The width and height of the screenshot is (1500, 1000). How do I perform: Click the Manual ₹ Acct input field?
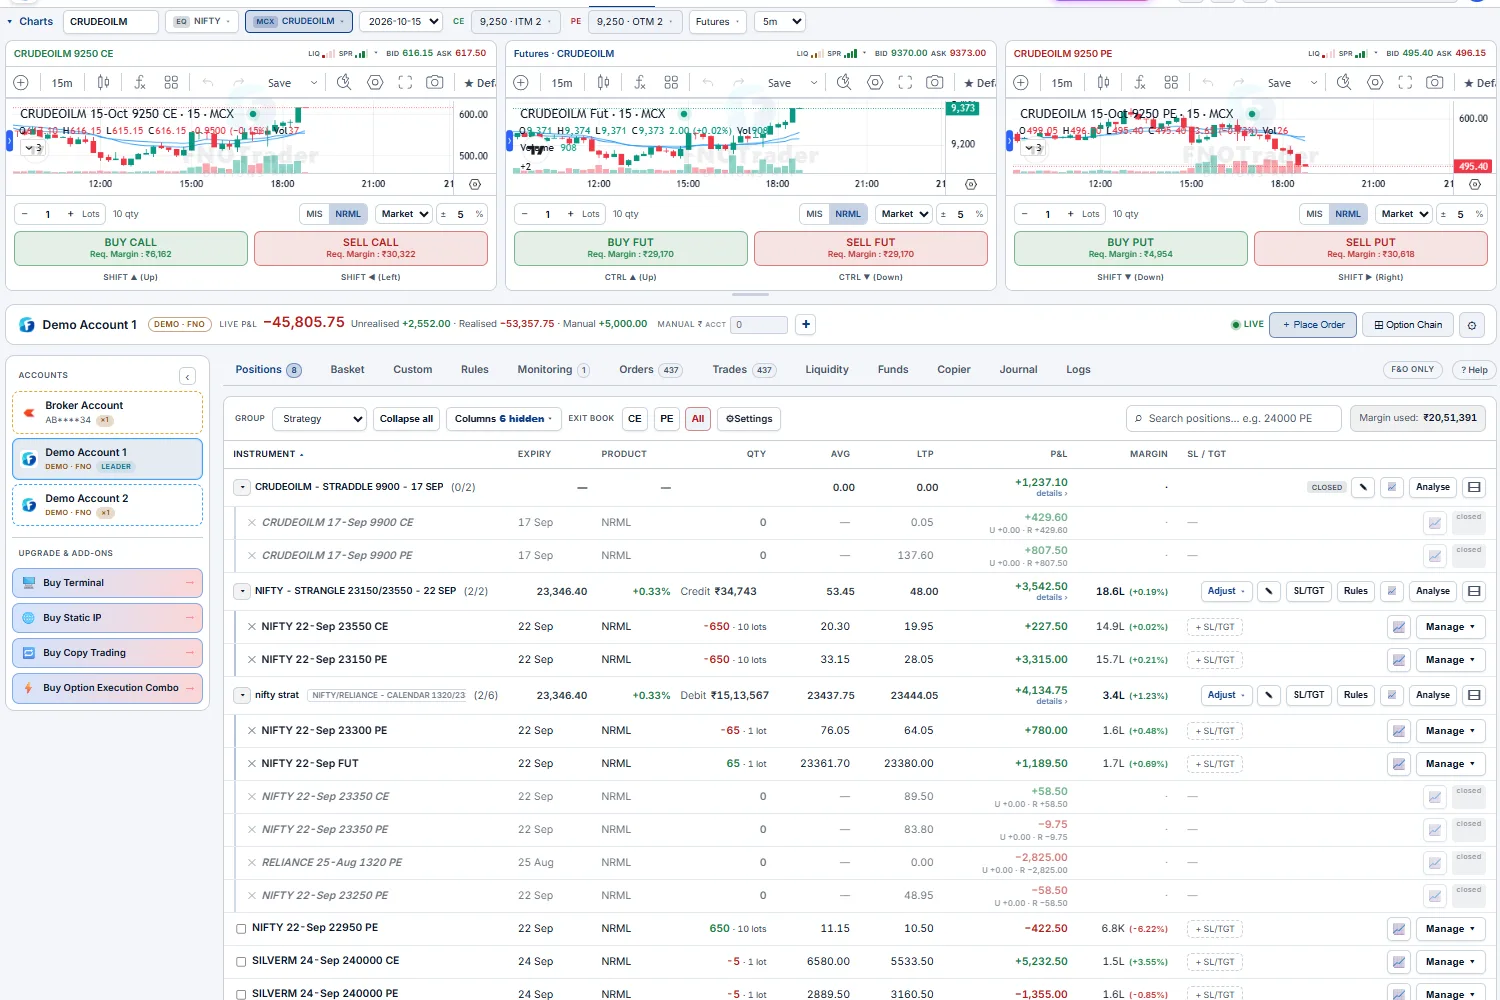point(759,324)
